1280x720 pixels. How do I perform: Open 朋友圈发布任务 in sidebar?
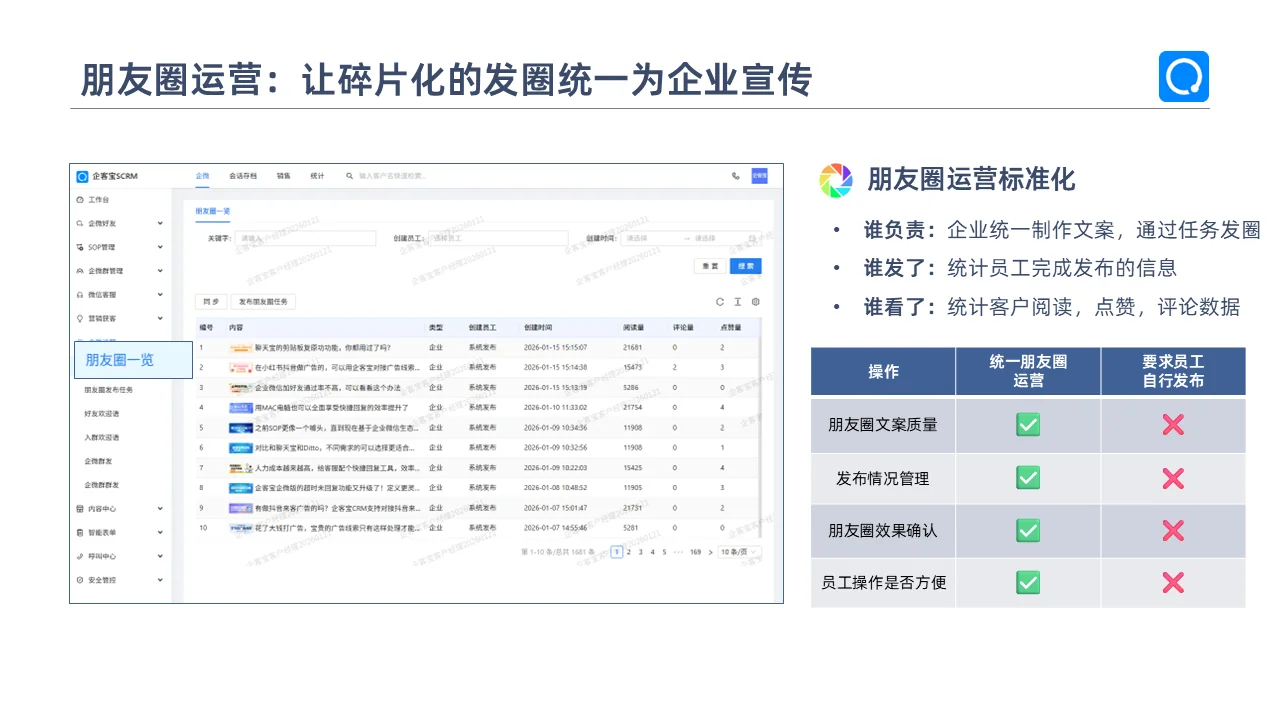pos(108,390)
